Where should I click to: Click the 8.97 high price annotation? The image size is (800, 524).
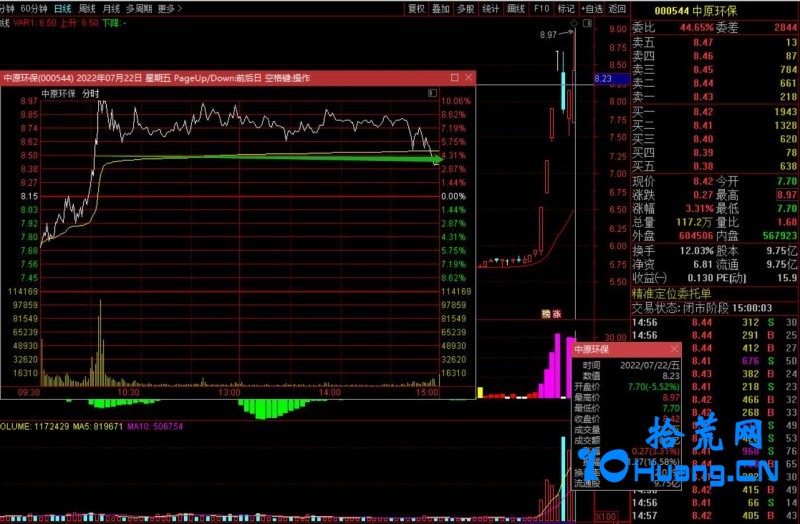(x=548, y=35)
